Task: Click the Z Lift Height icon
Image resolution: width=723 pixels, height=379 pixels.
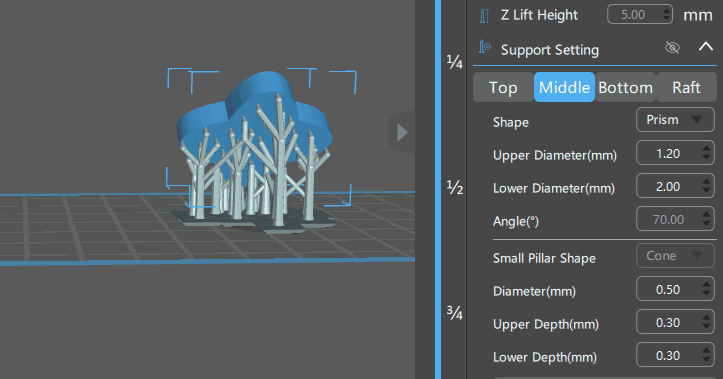Action: [484, 16]
